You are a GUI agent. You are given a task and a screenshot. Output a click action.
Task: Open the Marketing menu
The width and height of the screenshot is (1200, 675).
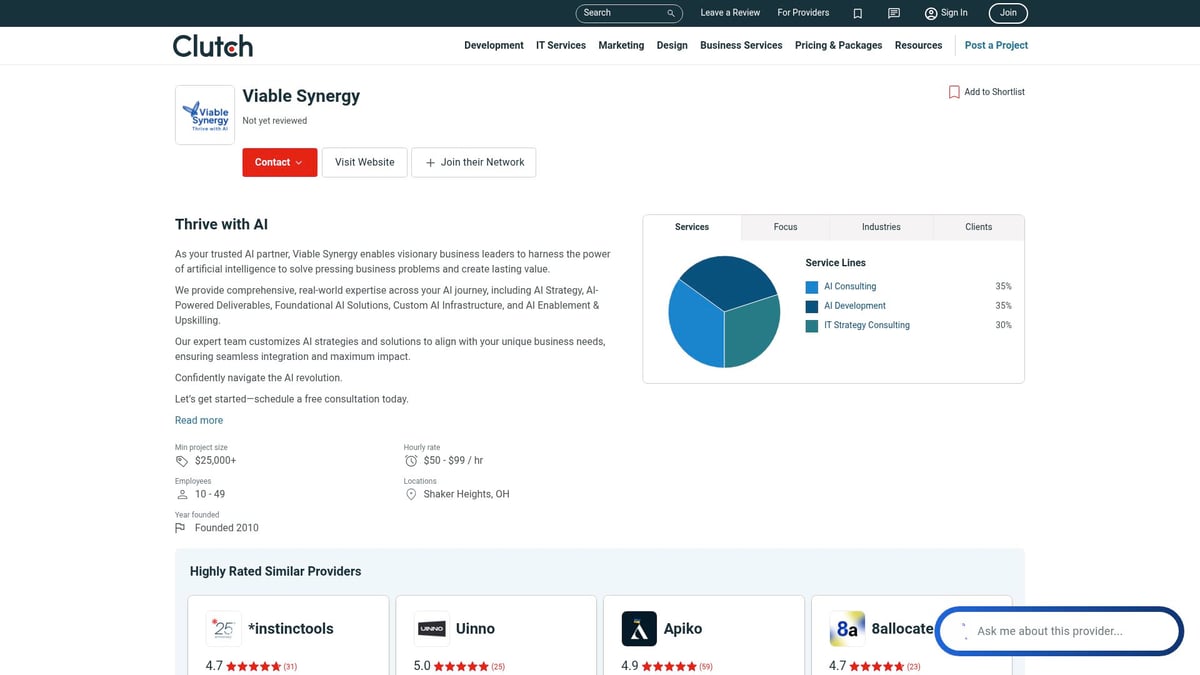(621, 46)
